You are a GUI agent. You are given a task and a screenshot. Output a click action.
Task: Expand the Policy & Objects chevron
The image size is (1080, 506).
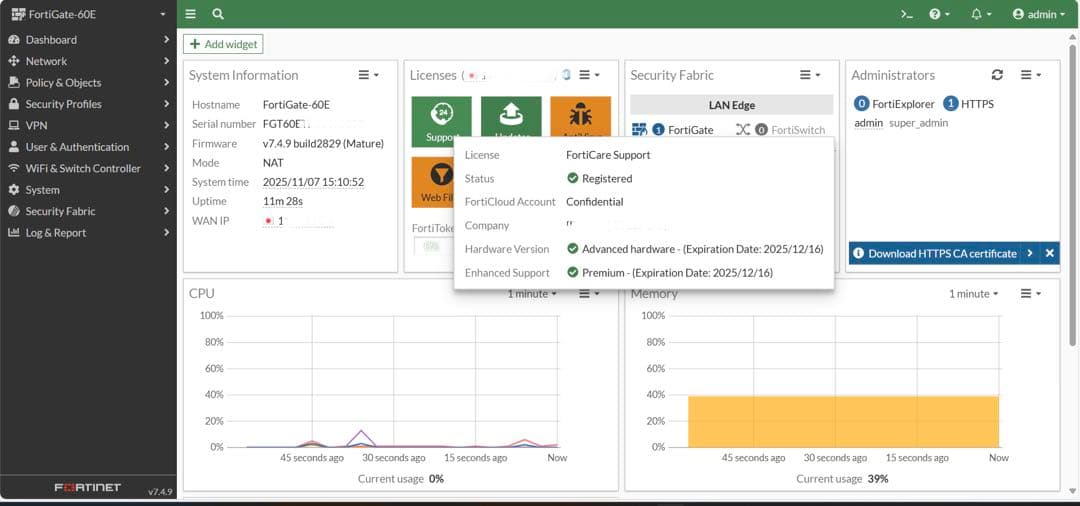pos(166,83)
